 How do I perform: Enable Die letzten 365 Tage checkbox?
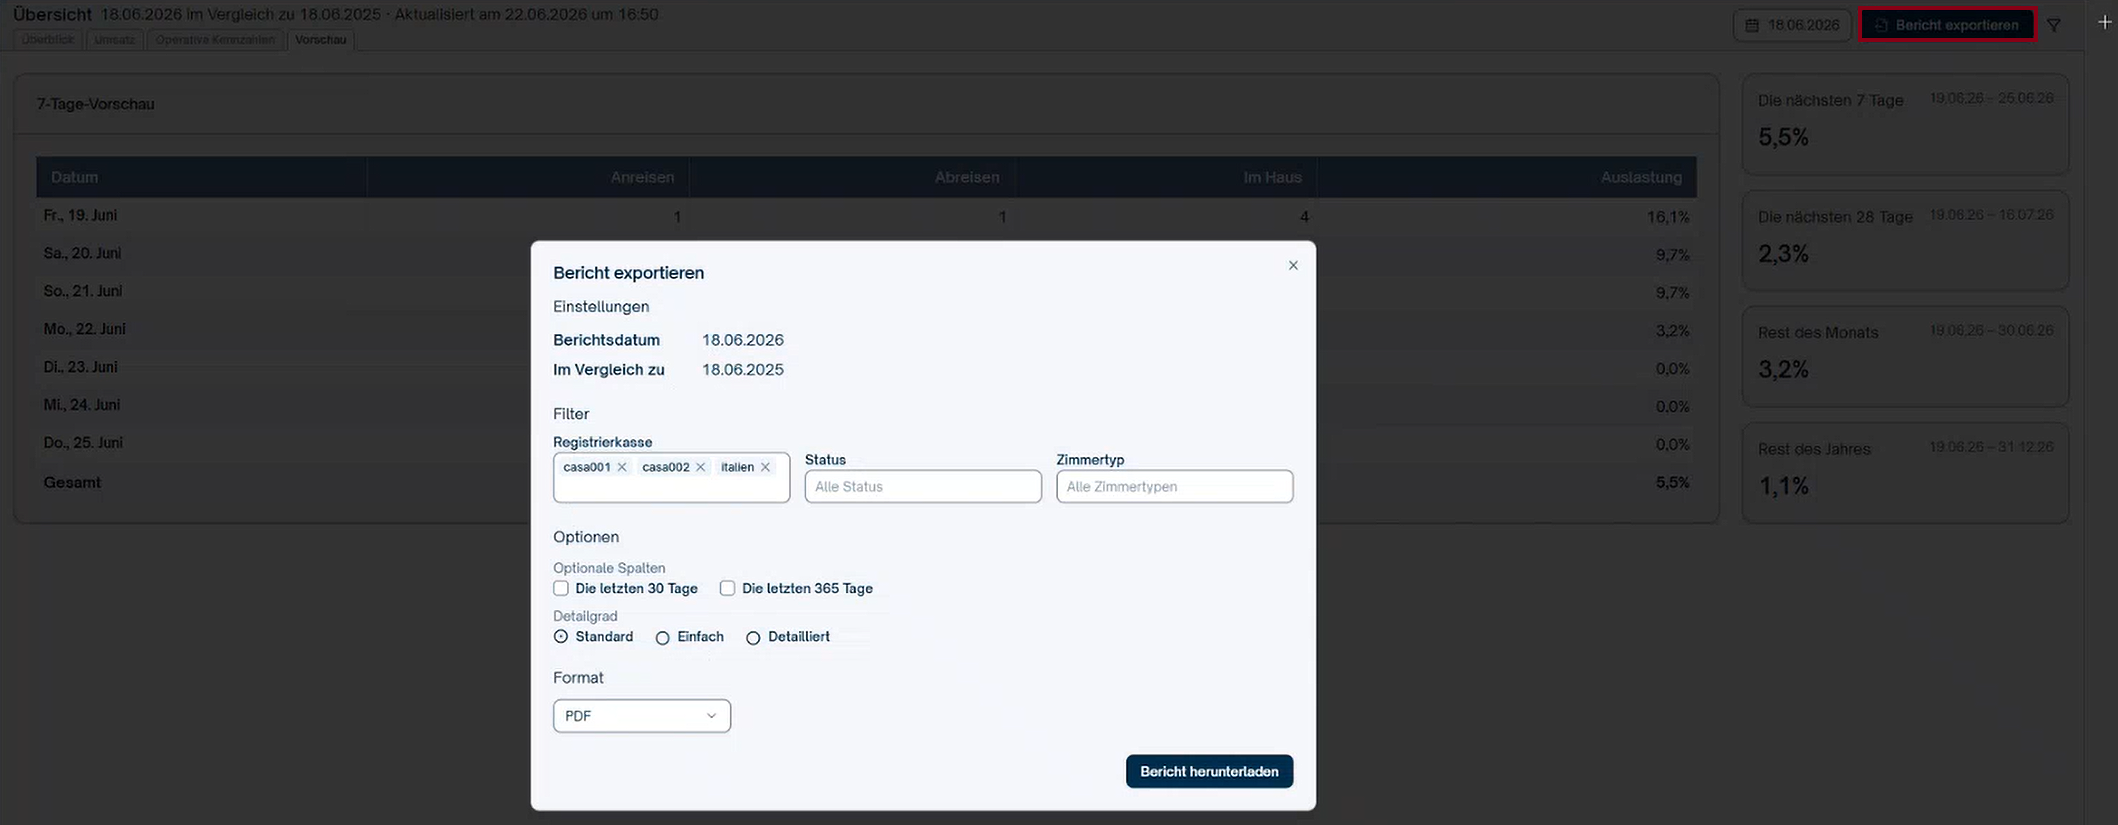pyautogui.click(x=727, y=588)
